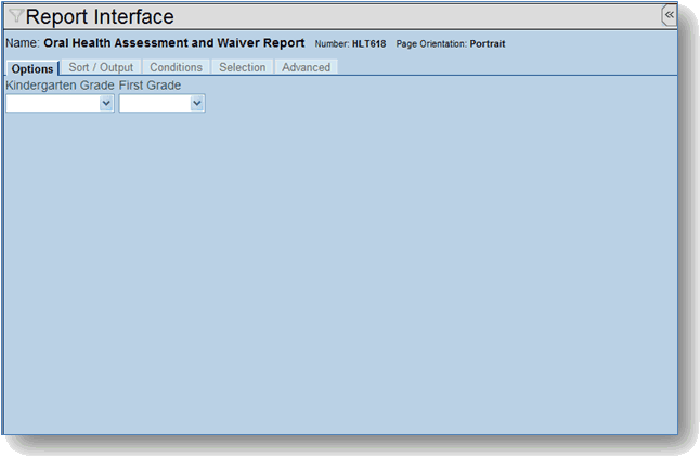Click the filter funnel icon beside Report Interface
This screenshot has width=700, height=457.
[16, 16]
